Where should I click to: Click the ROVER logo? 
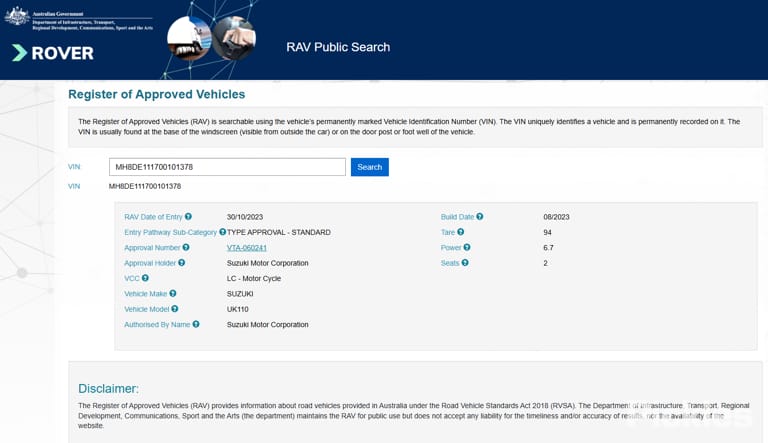pyautogui.click(x=53, y=53)
